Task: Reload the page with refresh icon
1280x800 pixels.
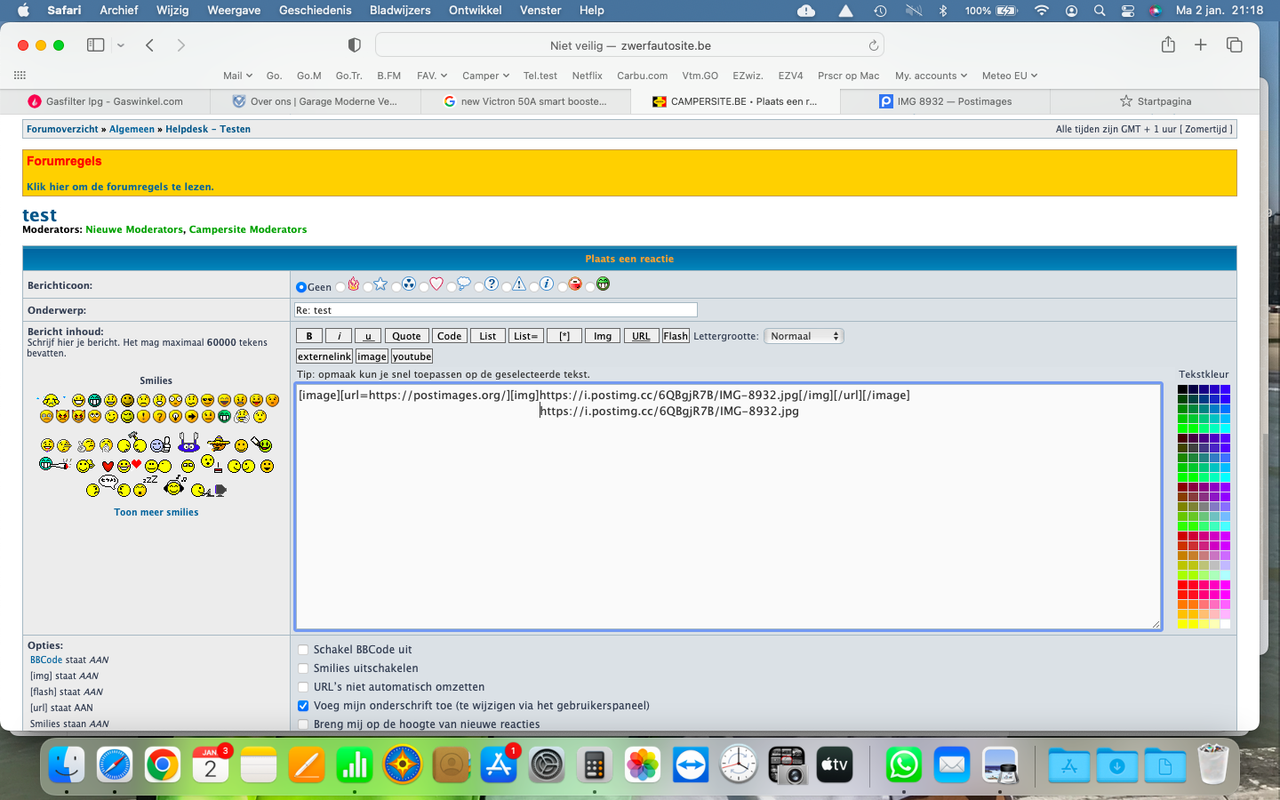Action: pos(873,45)
